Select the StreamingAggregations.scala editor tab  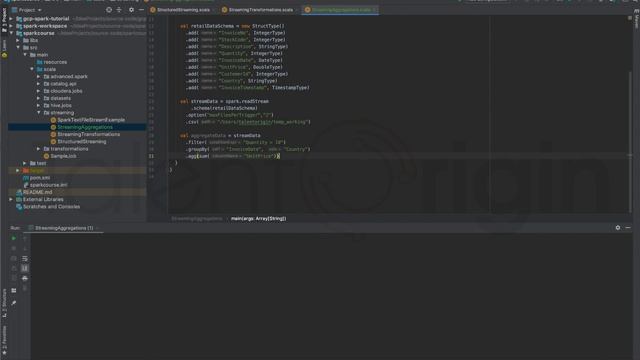coord(341,10)
